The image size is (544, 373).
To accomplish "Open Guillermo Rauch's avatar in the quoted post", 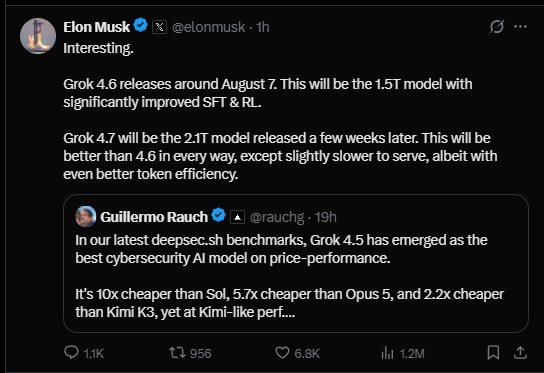I will click(86, 217).
